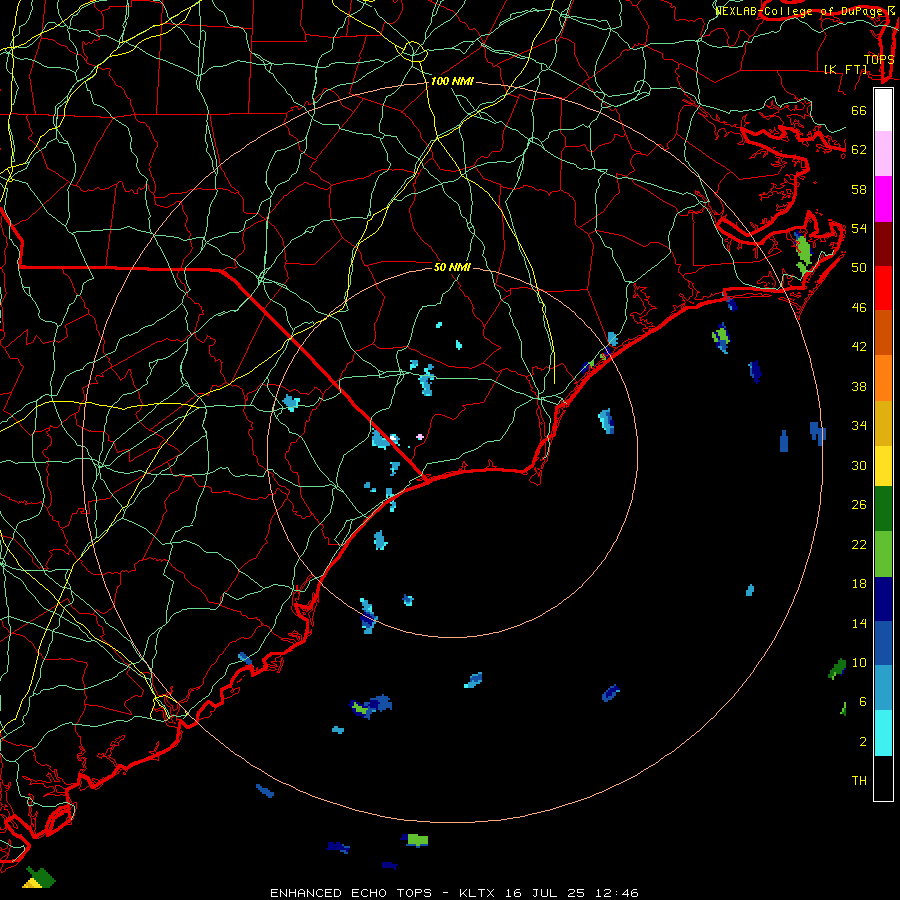Click the black threshold swatch beside TH
Image resolution: width=900 pixels, height=900 pixels.
(x=883, y=778)
